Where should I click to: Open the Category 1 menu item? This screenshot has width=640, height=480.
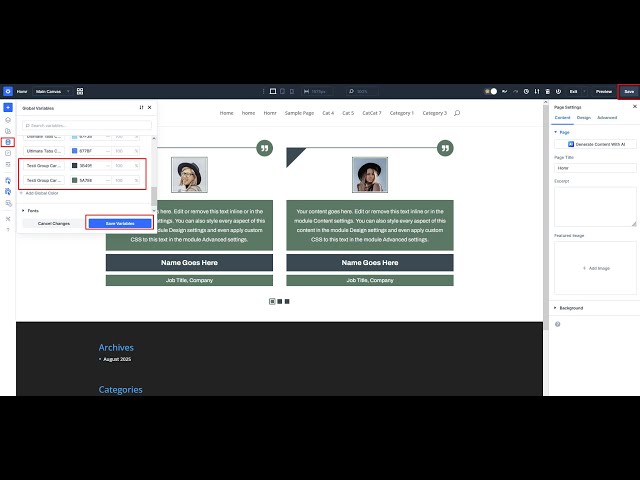[402, 113]
